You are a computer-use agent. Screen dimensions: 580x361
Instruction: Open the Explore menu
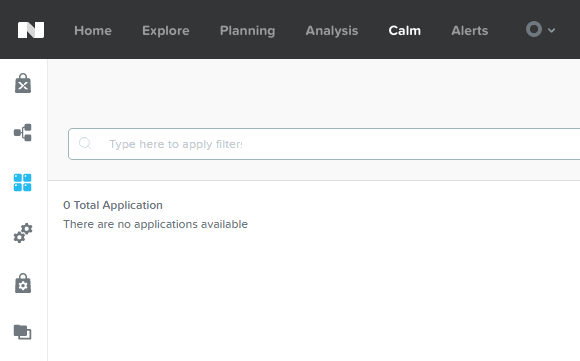tap(166, 30)
